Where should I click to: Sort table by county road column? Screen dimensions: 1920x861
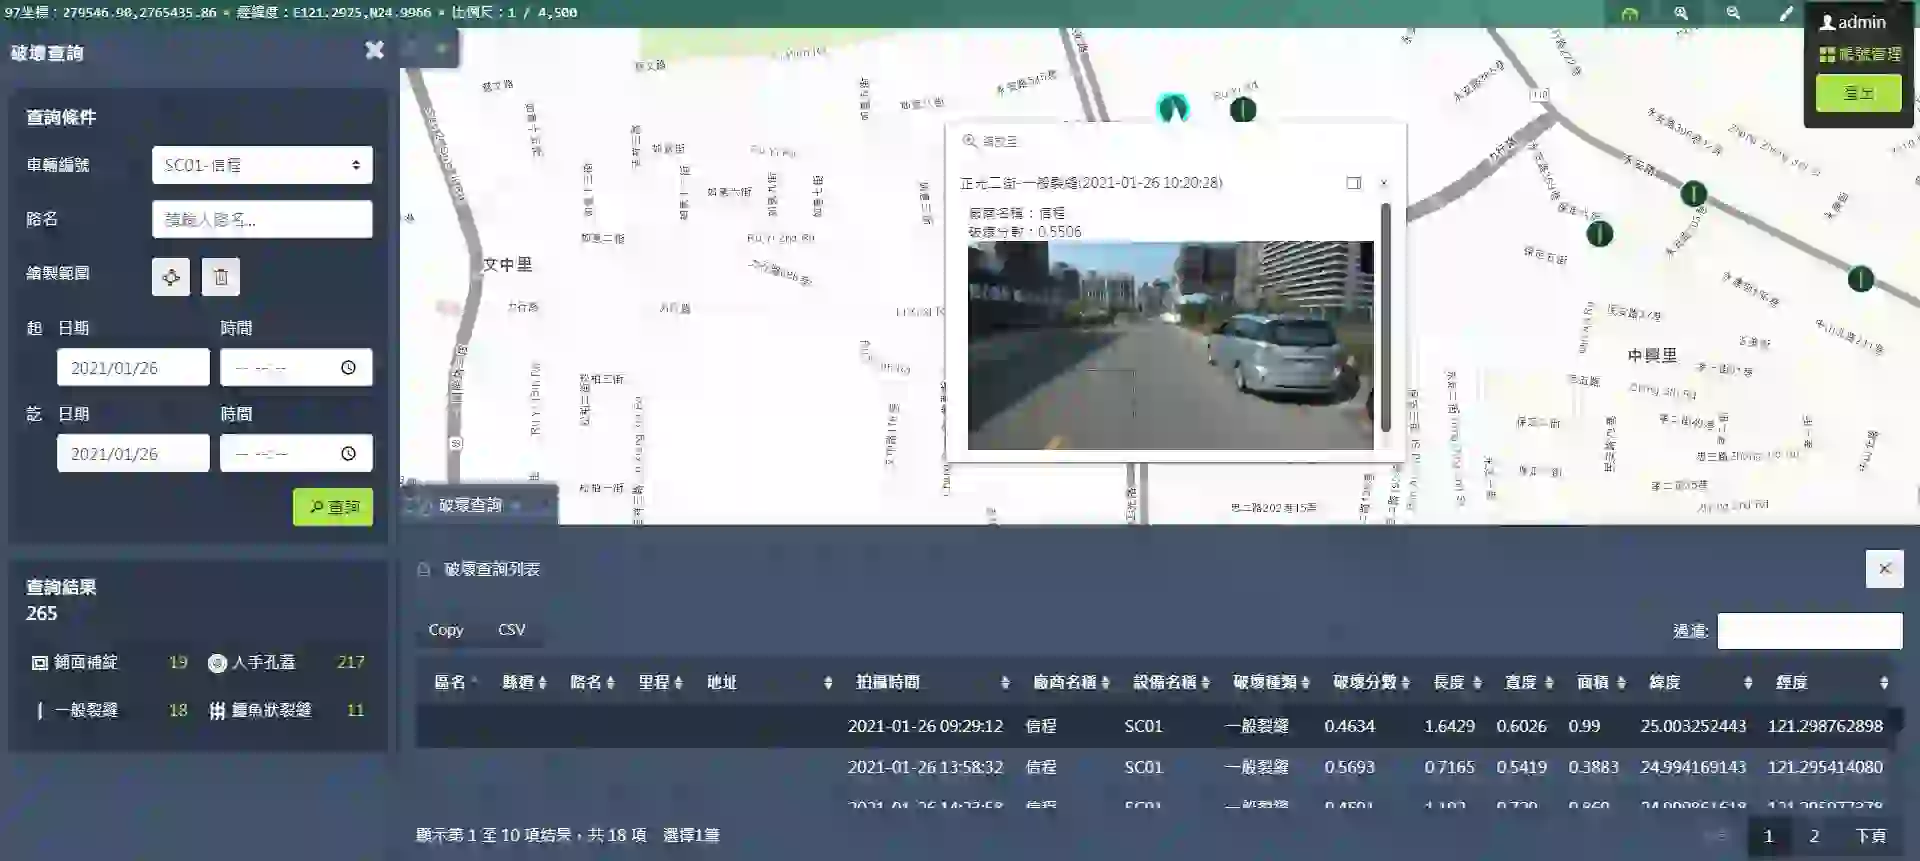(x=524, y=682)
